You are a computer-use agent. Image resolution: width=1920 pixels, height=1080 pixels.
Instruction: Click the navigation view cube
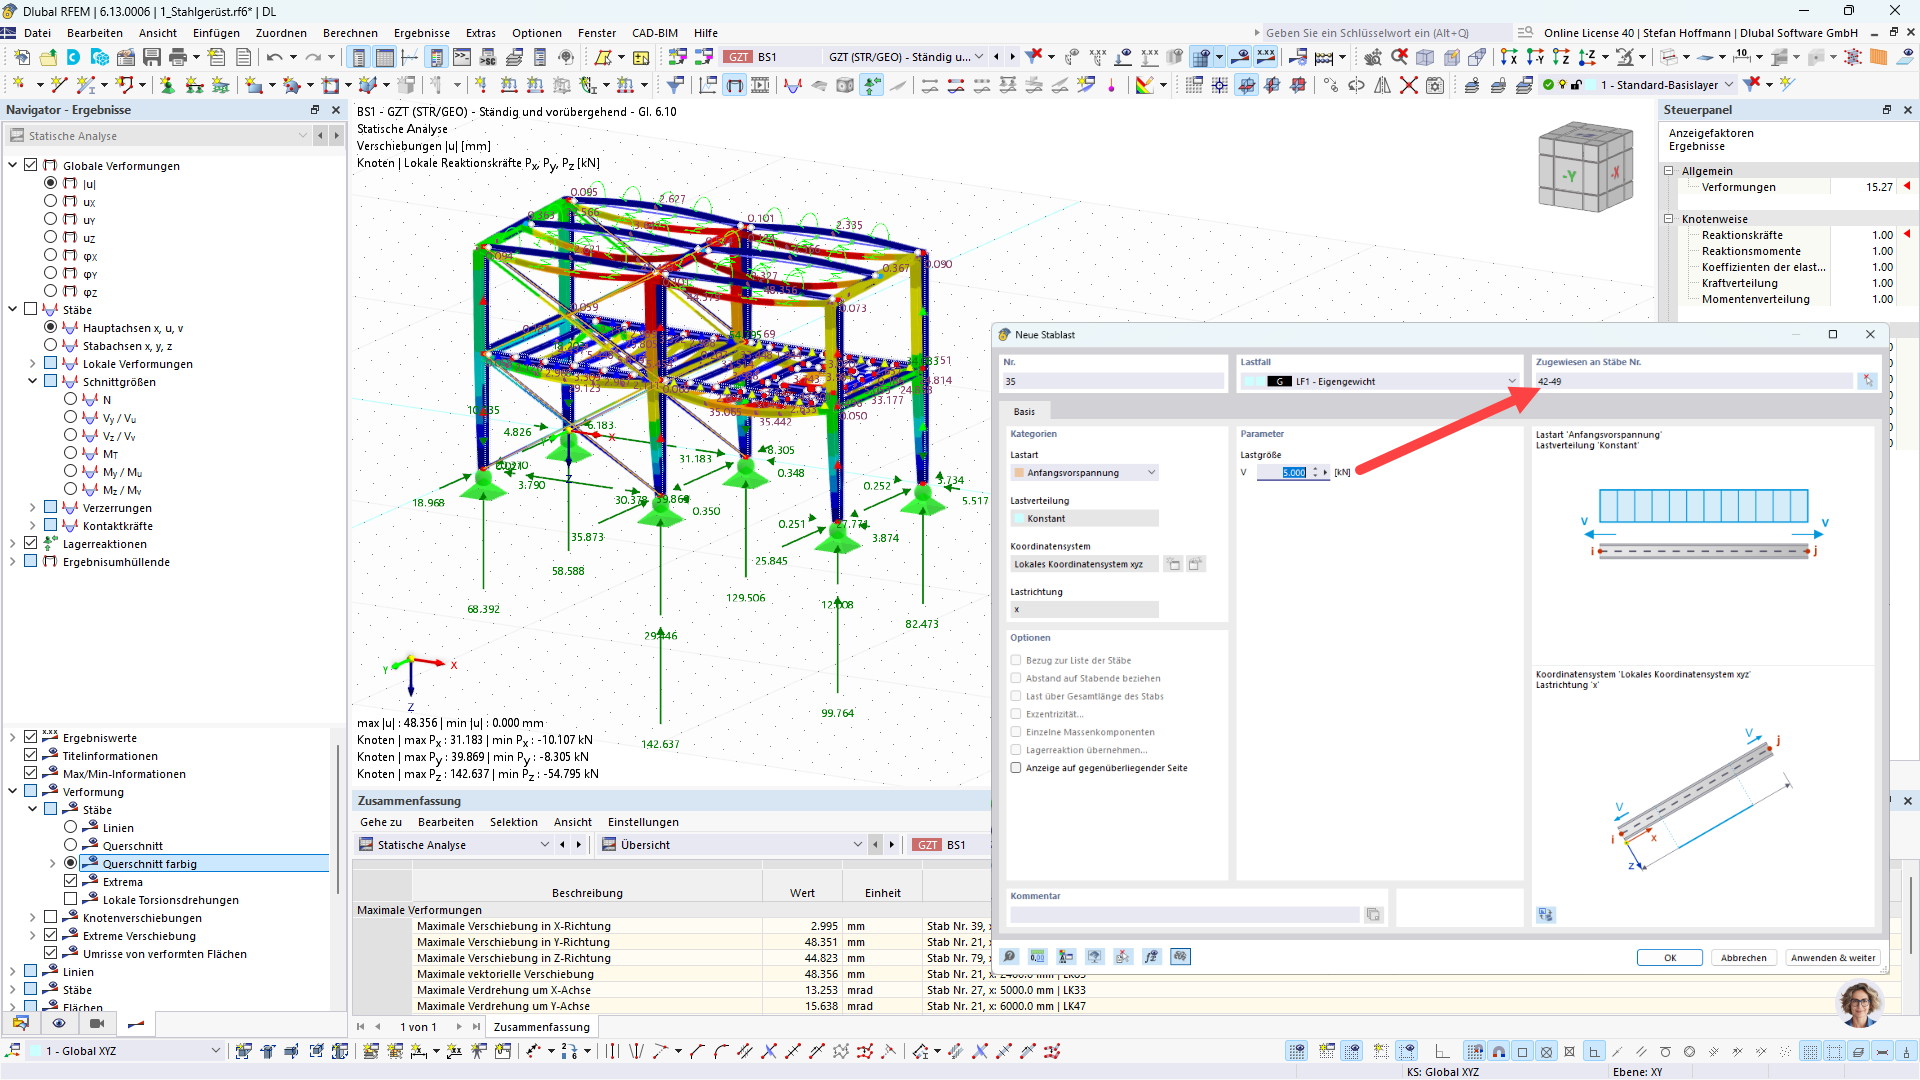1585,167
